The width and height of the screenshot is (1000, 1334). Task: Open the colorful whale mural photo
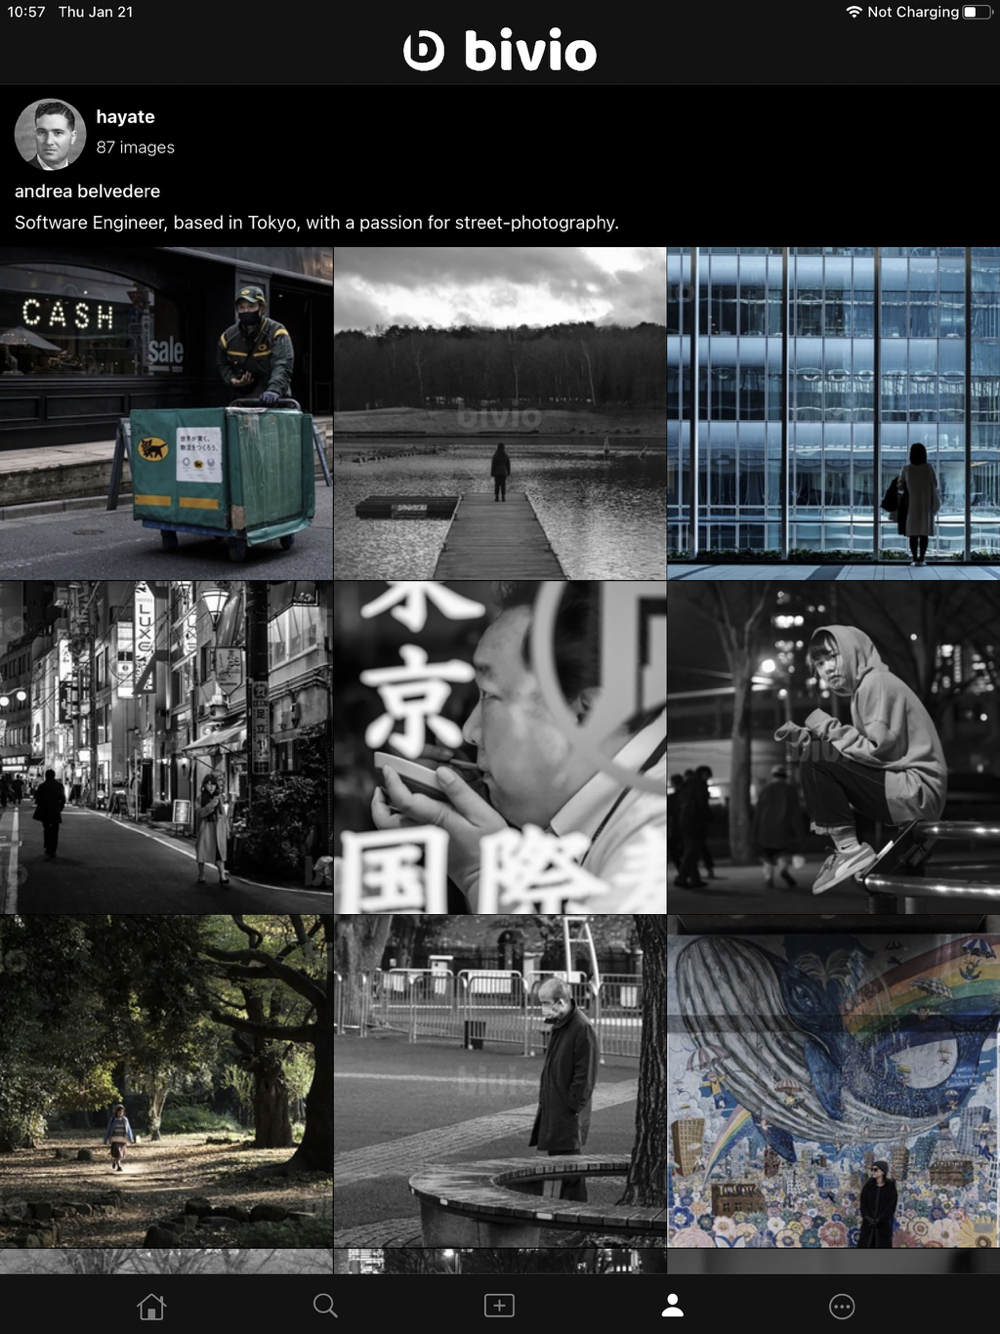[x=834, y=1081]
